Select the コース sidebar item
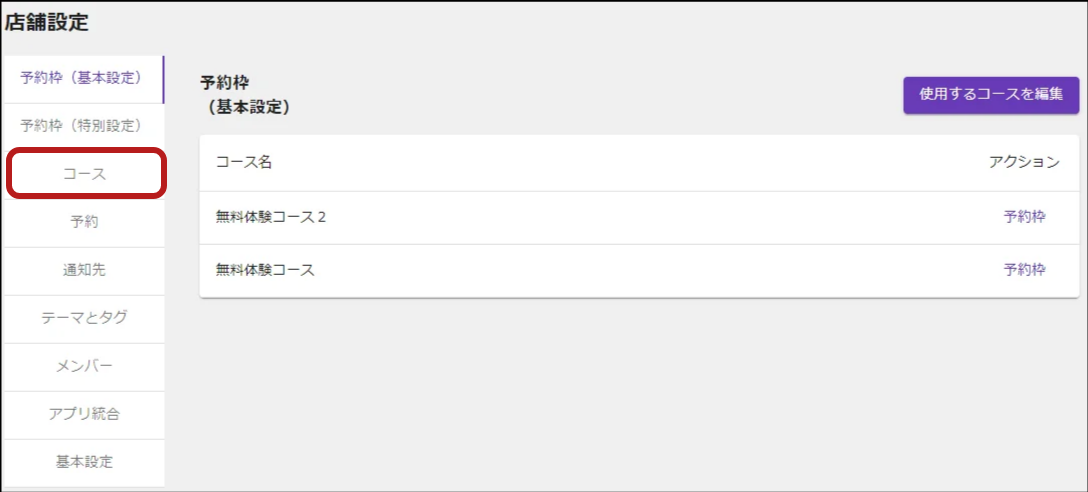The image size is (1088, 492). point(85,174)
